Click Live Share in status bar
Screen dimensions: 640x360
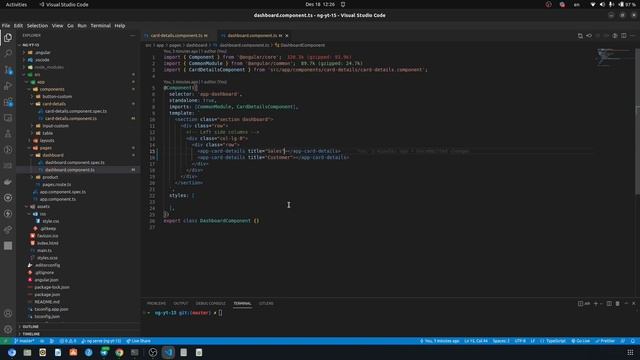coord(138,341)
